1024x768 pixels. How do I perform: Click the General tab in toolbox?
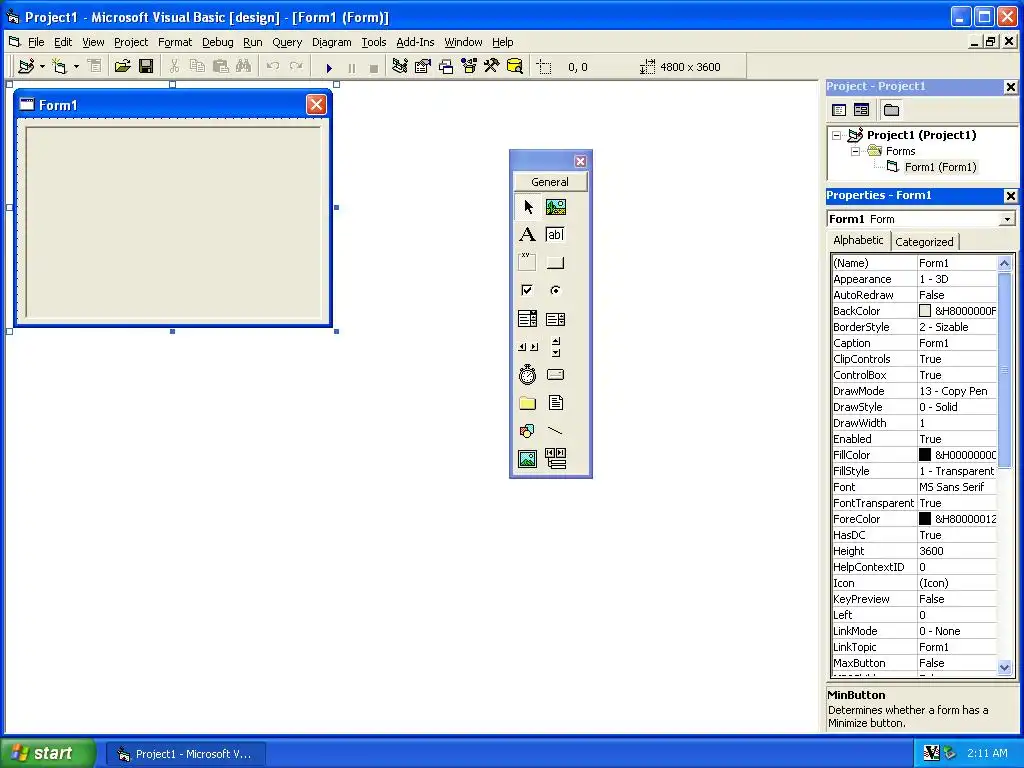[550, 182]
